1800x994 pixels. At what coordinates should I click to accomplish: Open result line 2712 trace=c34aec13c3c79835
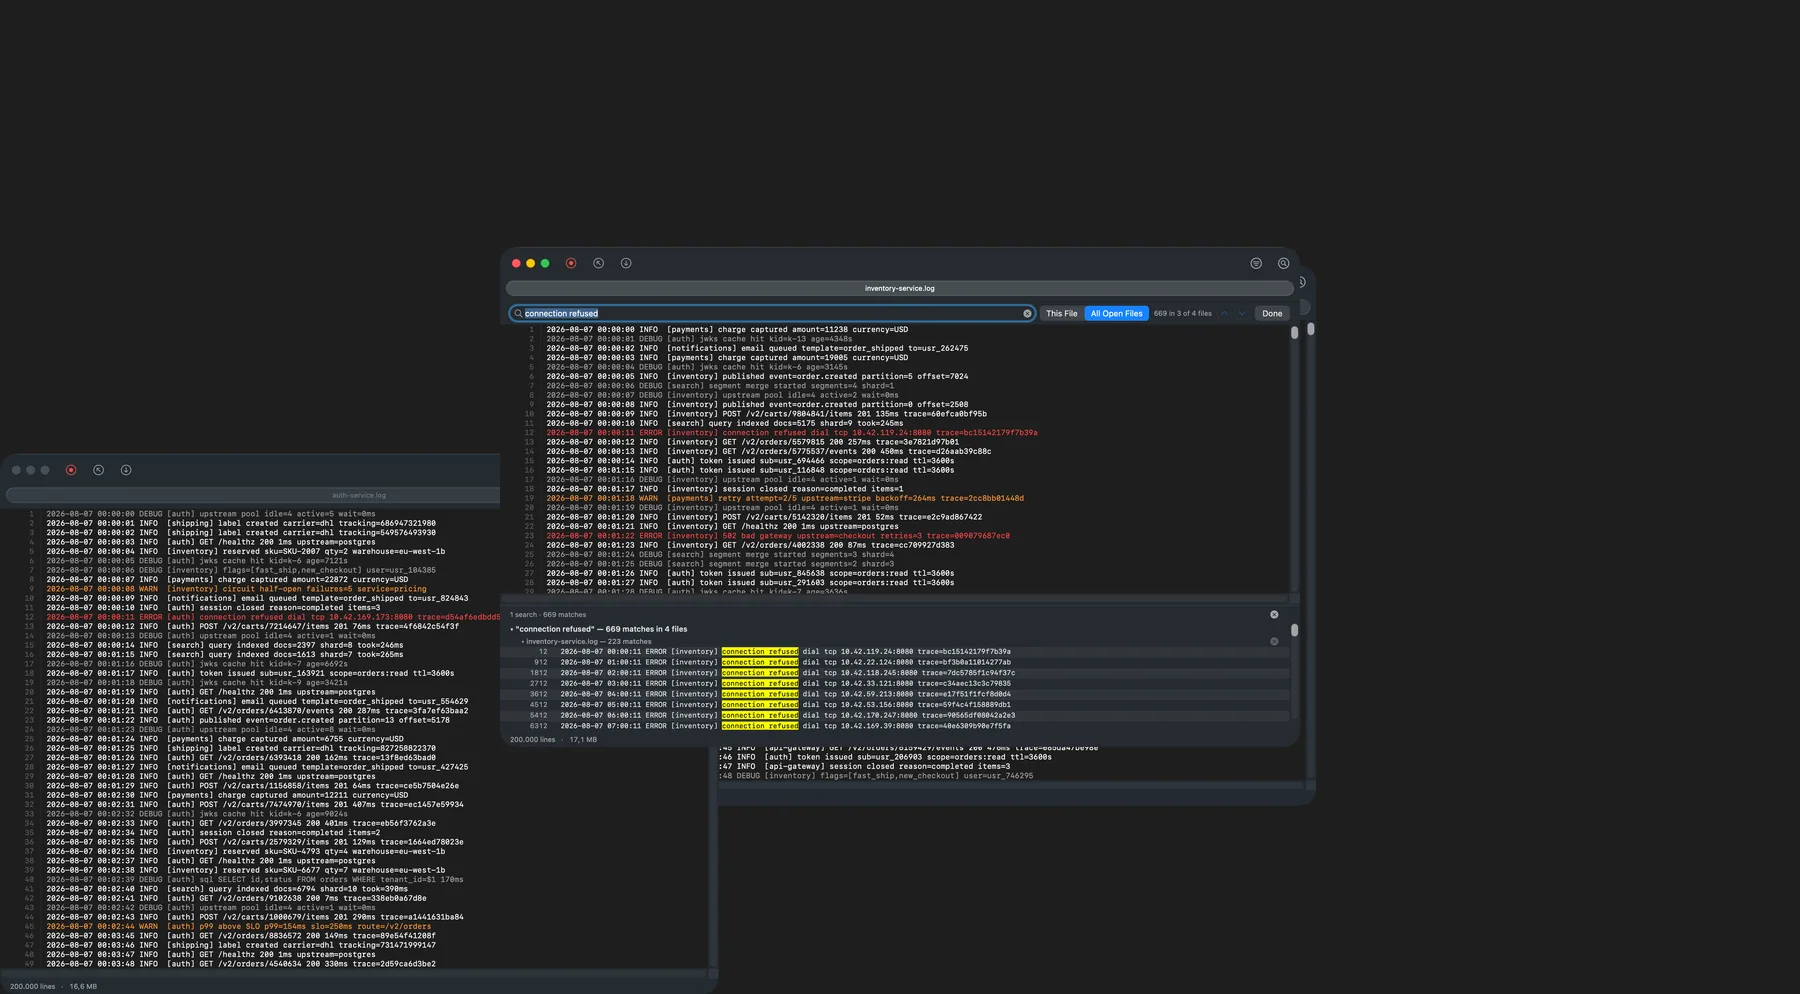897,683
